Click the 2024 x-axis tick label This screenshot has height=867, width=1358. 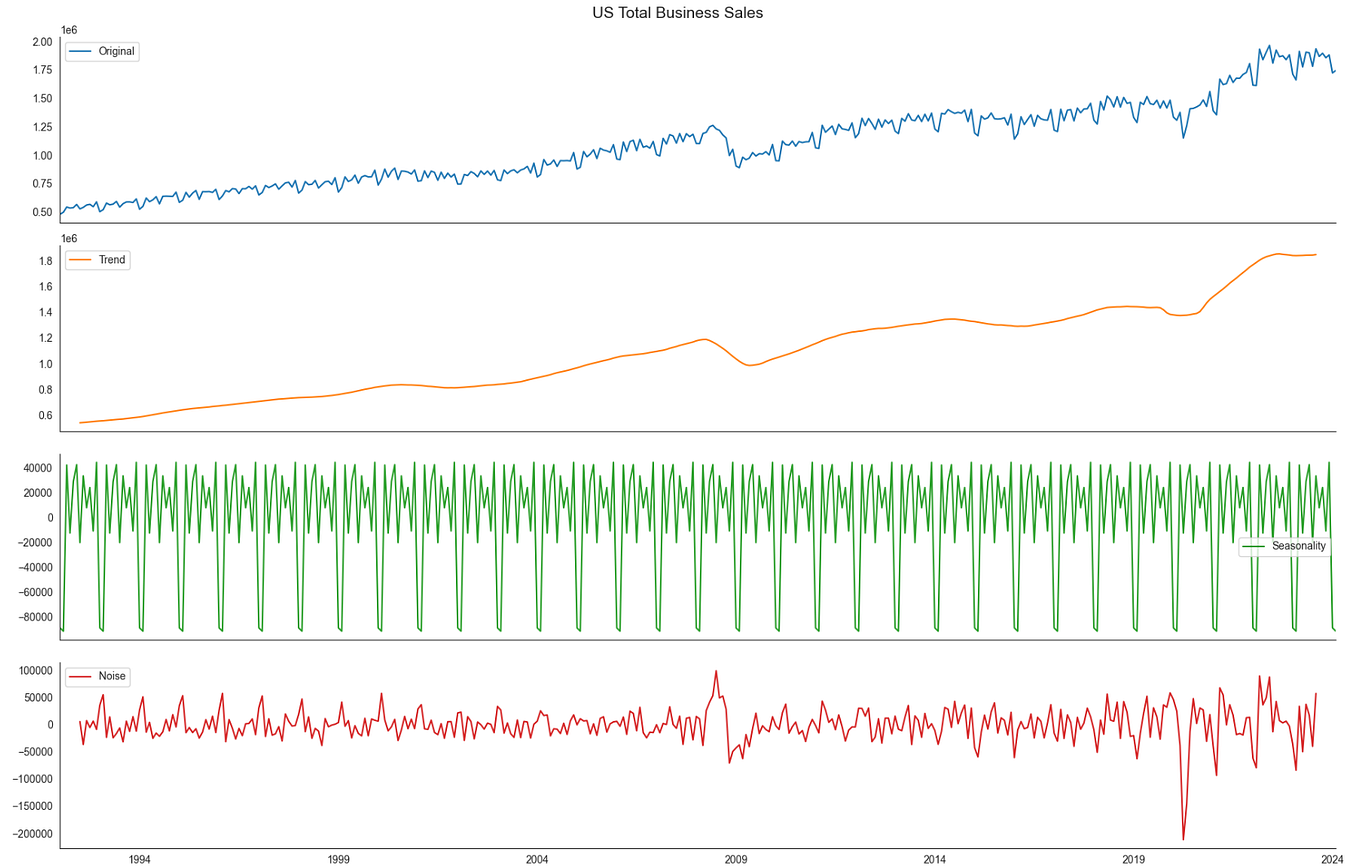point(1334,858)
